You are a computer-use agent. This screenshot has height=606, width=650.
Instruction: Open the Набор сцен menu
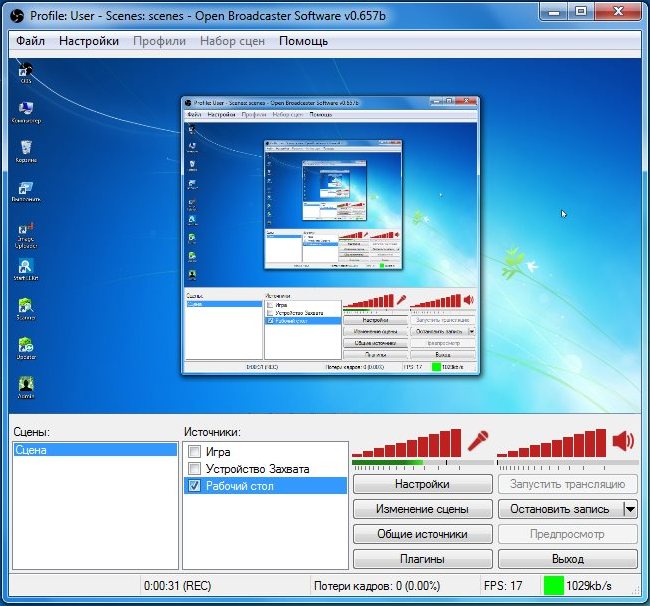click(232, 41)
